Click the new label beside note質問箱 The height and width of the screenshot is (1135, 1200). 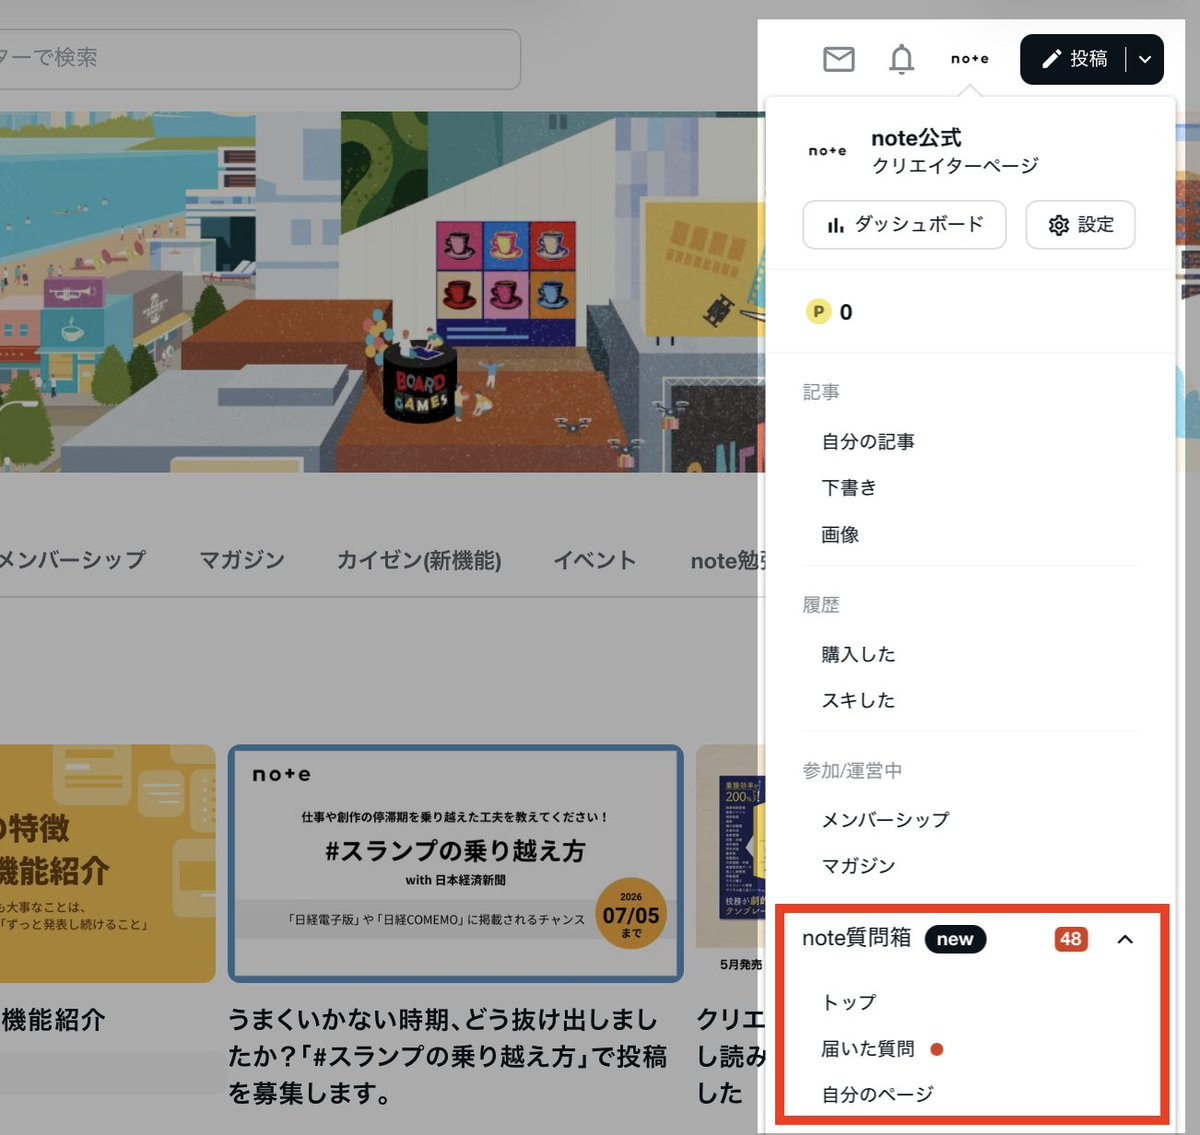point(955,939)
